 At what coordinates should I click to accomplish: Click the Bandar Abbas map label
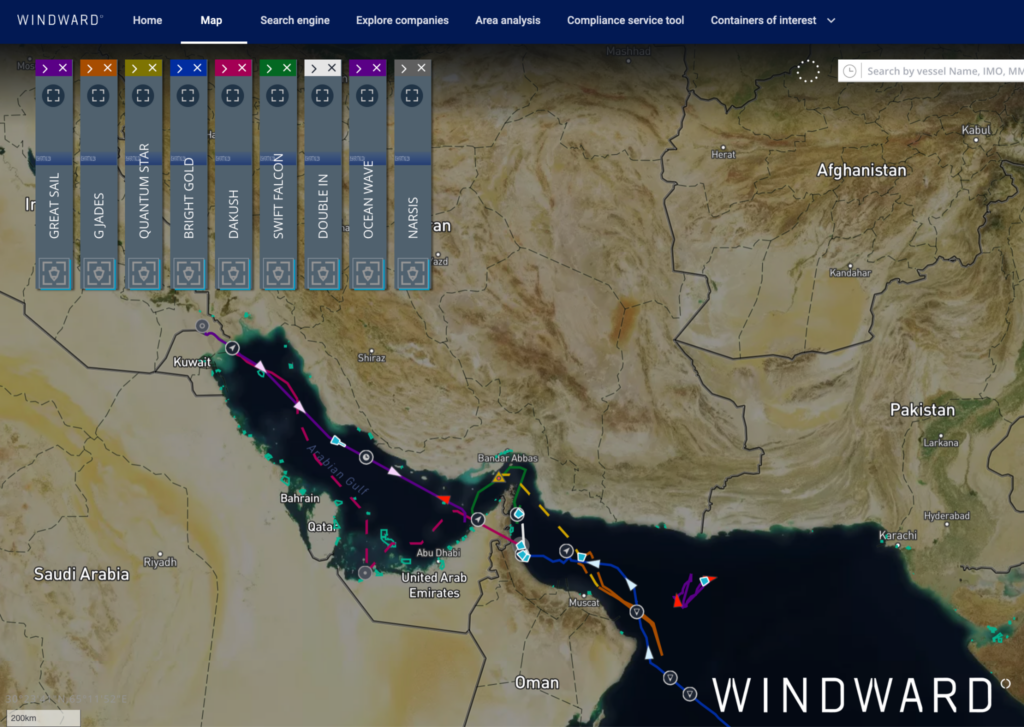pos(507,458)
